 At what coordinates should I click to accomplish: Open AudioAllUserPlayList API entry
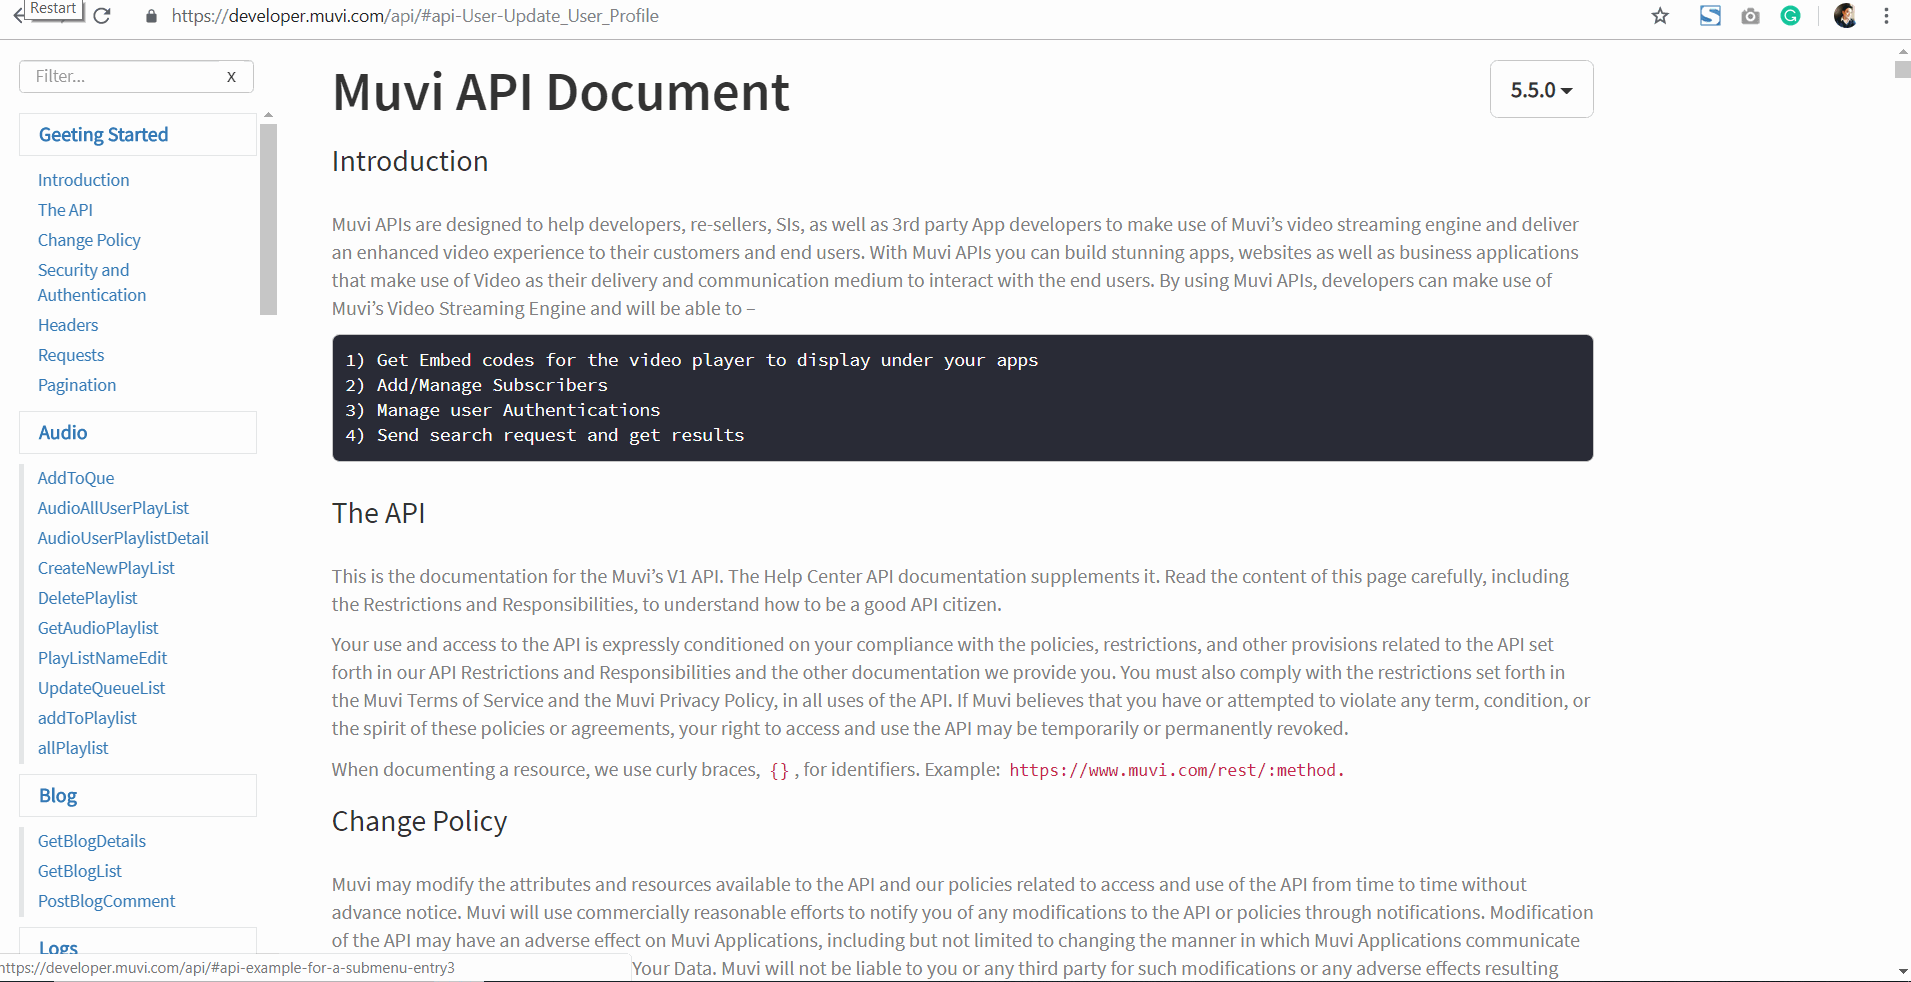[x=113, y=508]
